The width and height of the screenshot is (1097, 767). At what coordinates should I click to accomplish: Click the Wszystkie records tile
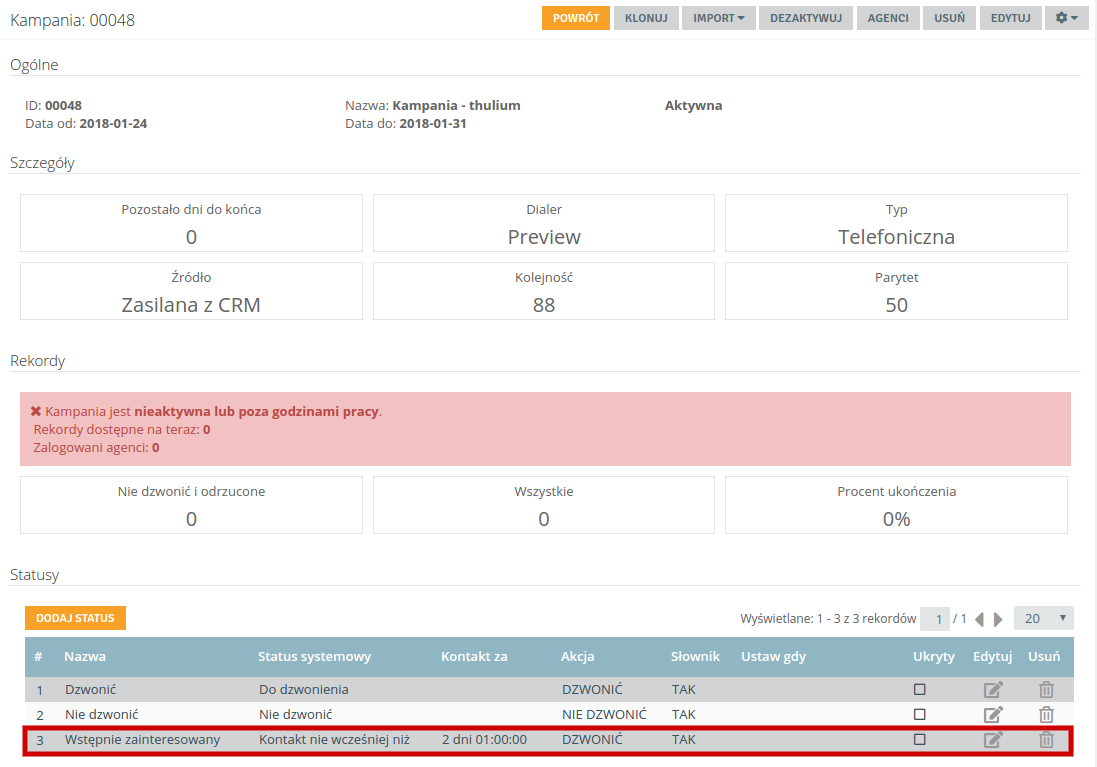click(x=544, y=505)
